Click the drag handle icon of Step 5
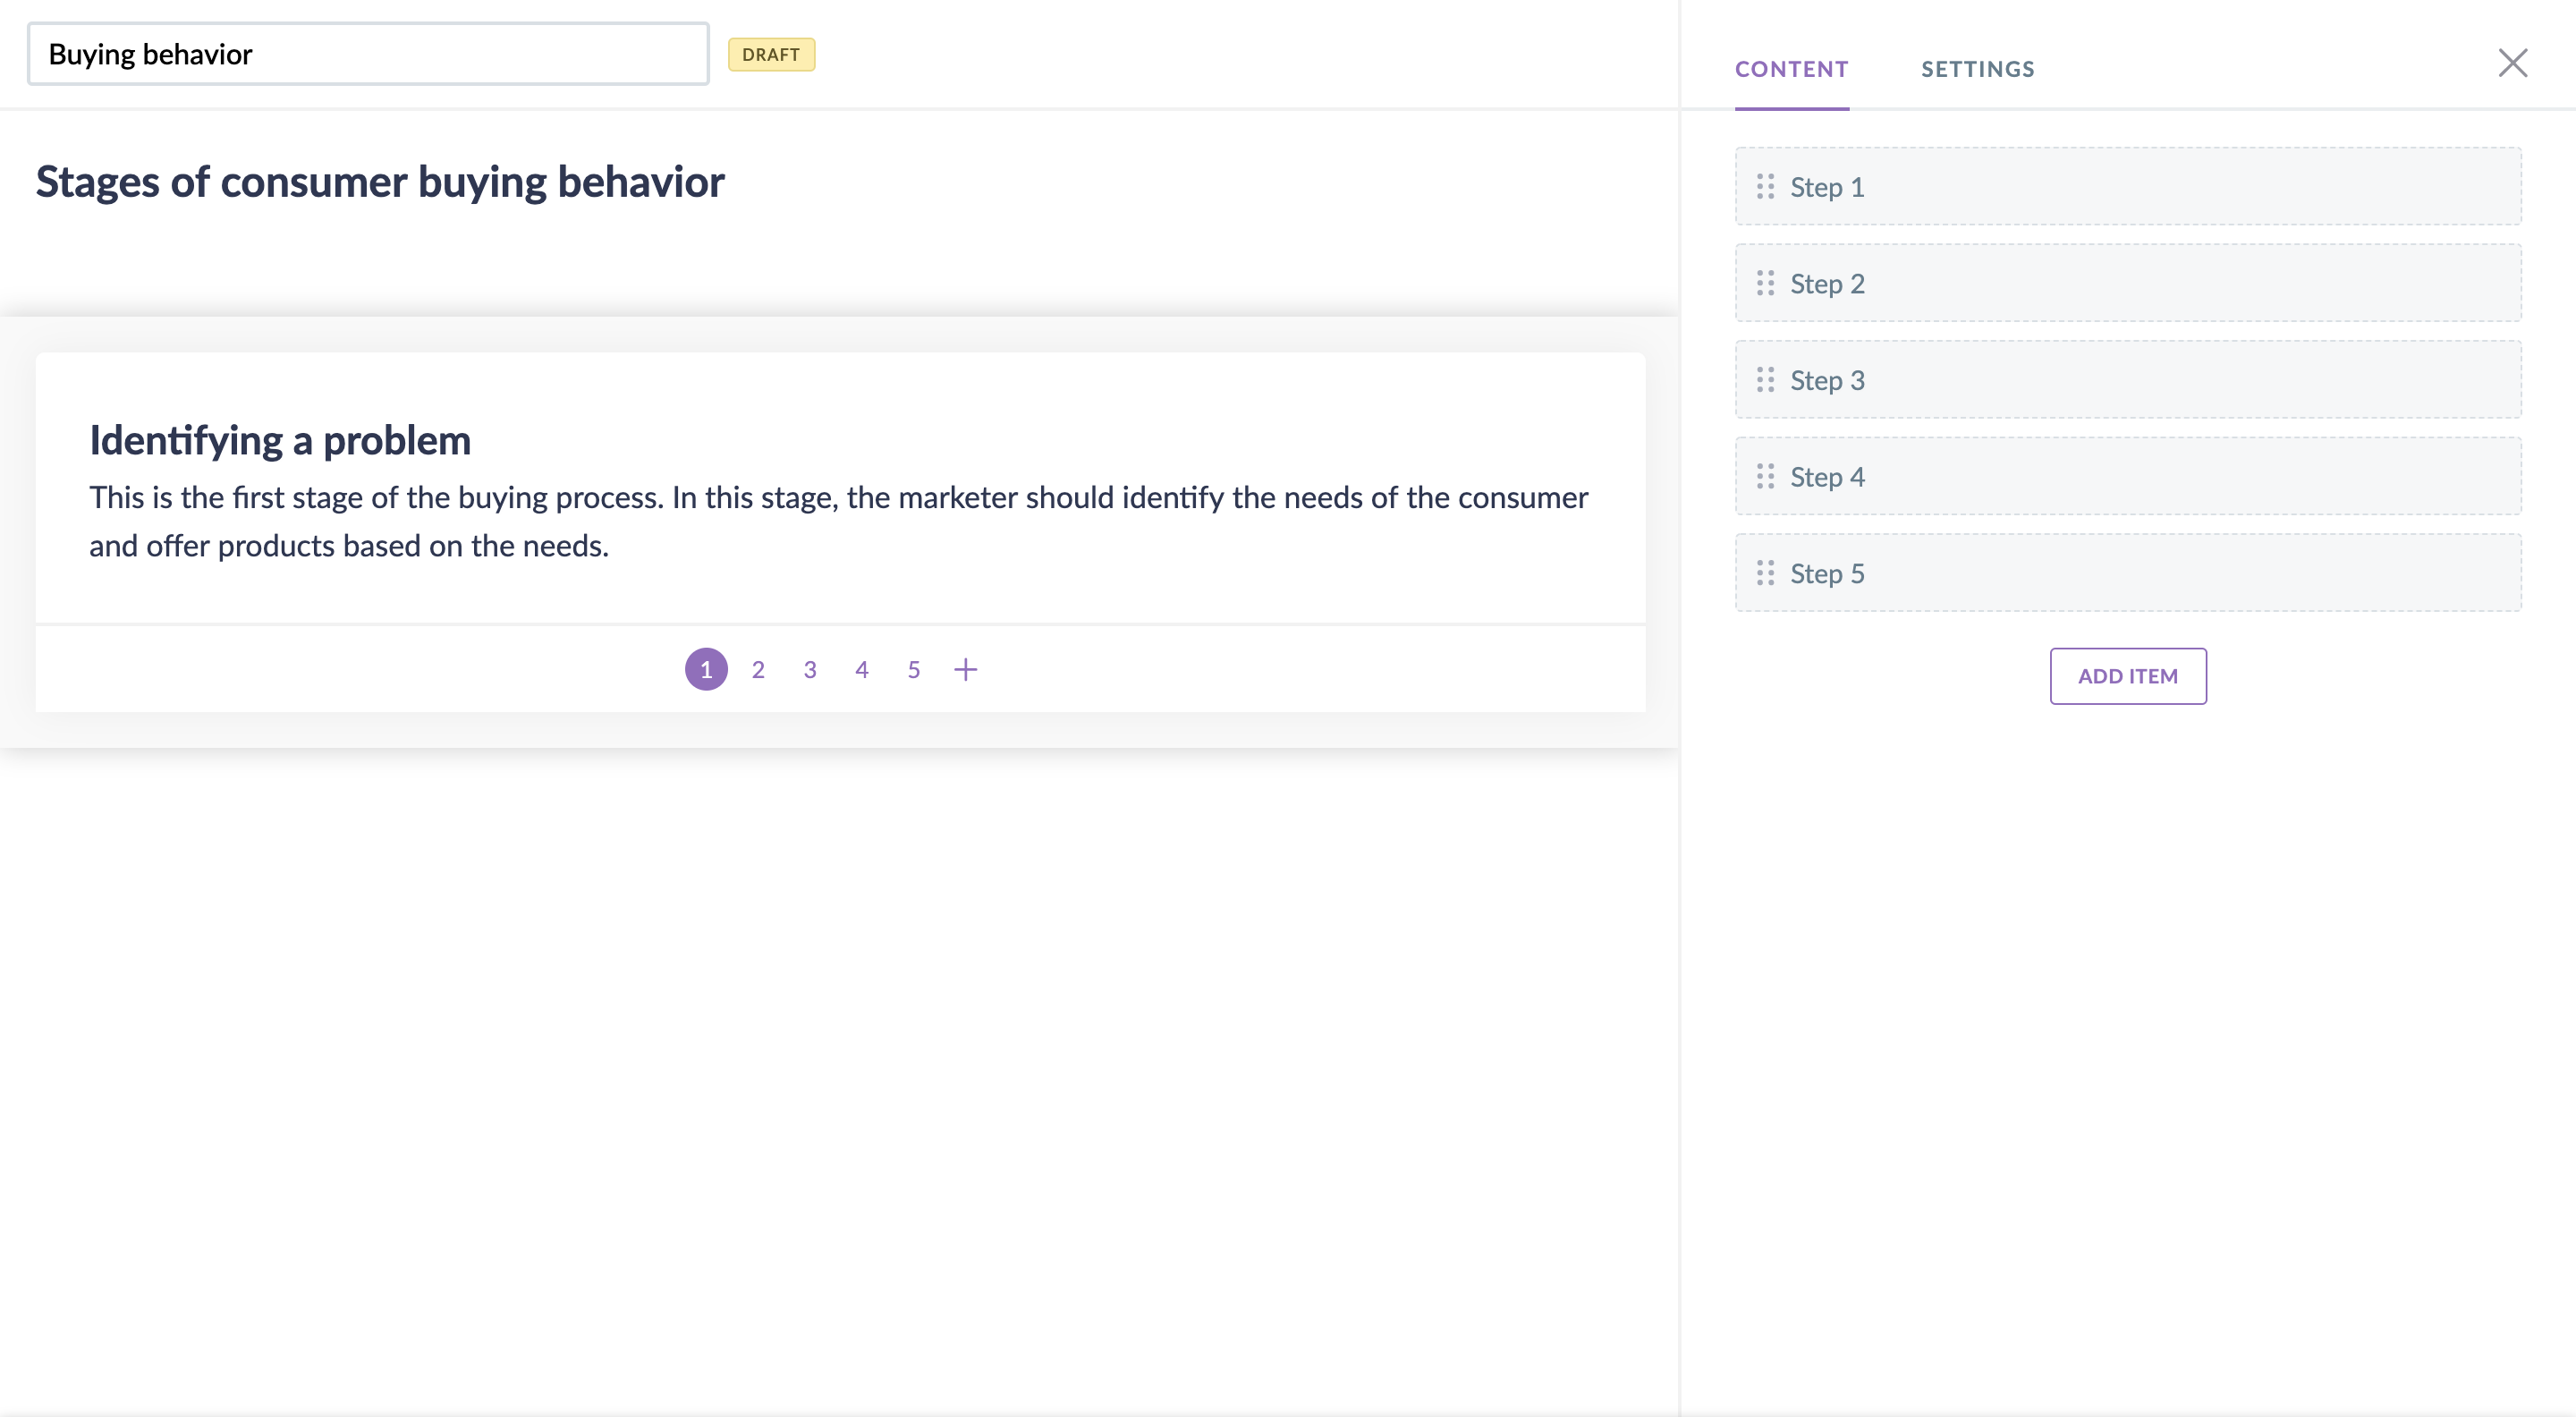2576x1417 pixels. pyautogui.click(x=1765, y=573)
